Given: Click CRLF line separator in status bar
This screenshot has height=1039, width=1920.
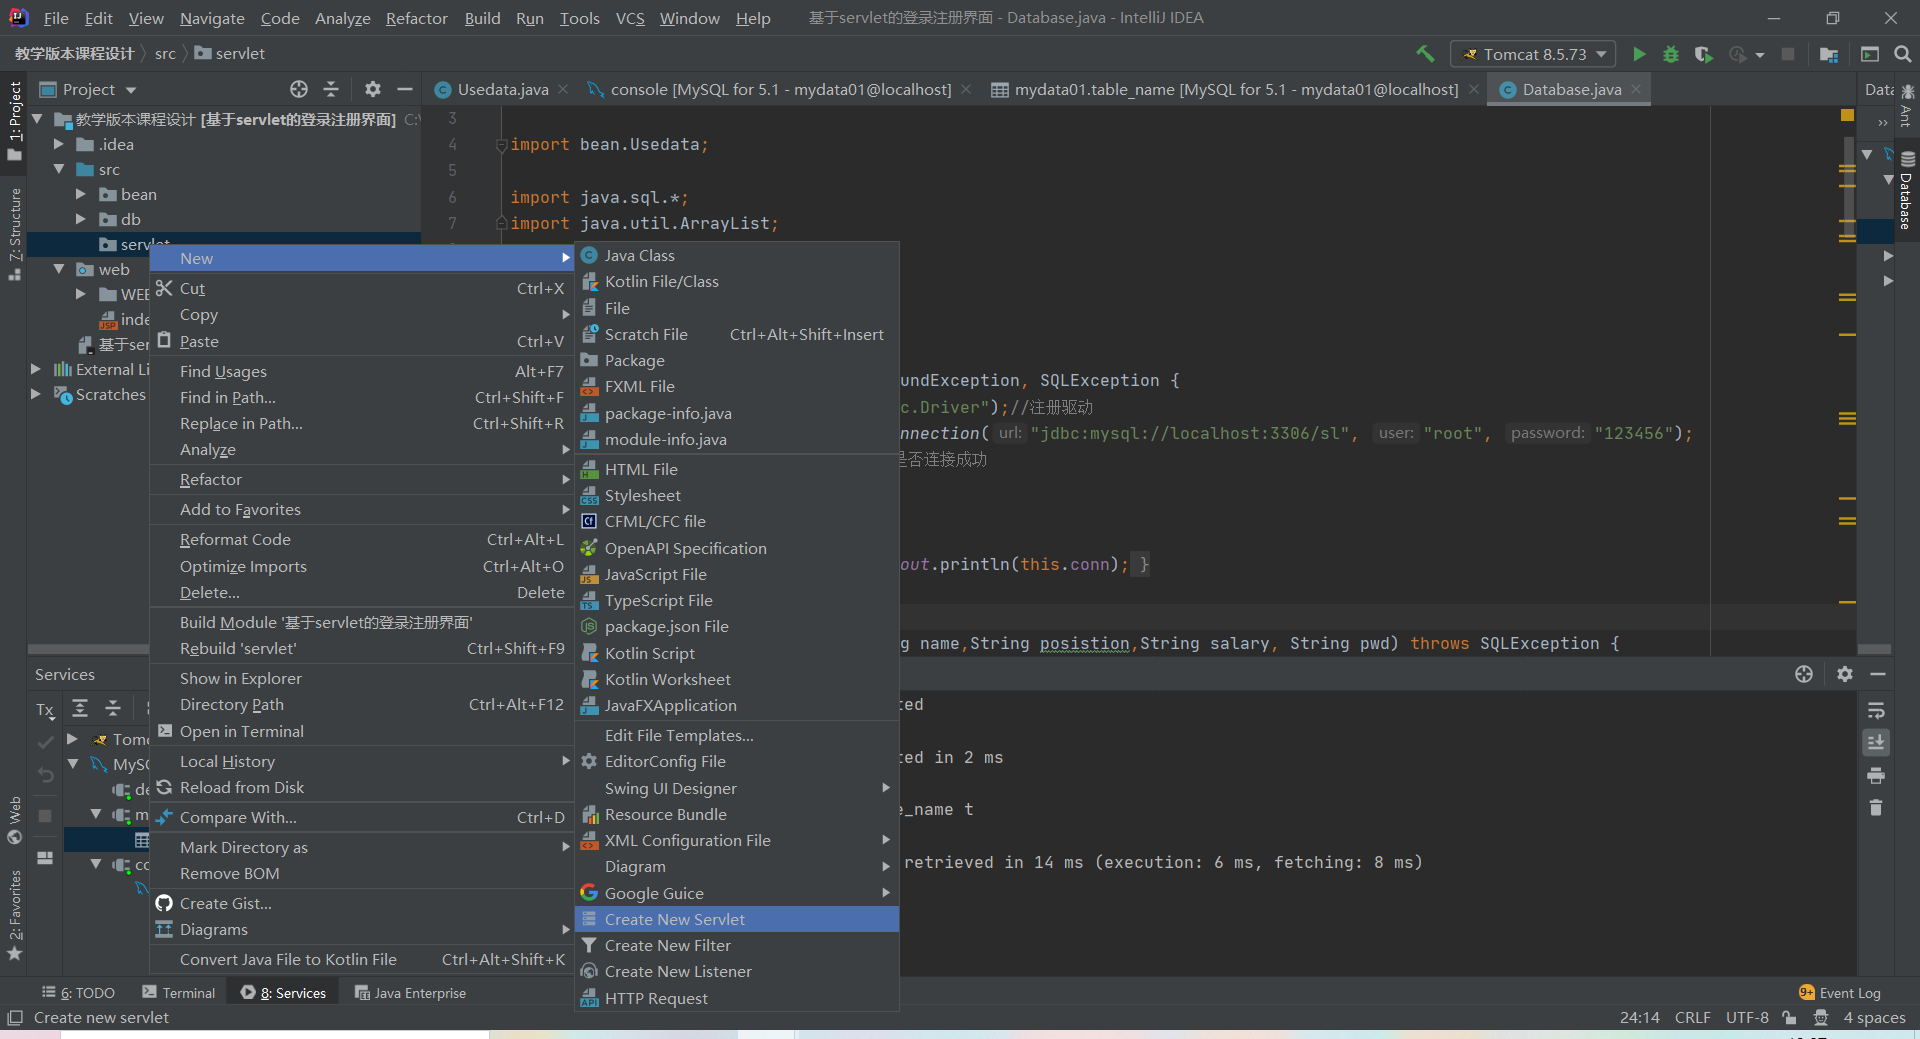Looking at the screenshot, I should tap(1693, 1018).
